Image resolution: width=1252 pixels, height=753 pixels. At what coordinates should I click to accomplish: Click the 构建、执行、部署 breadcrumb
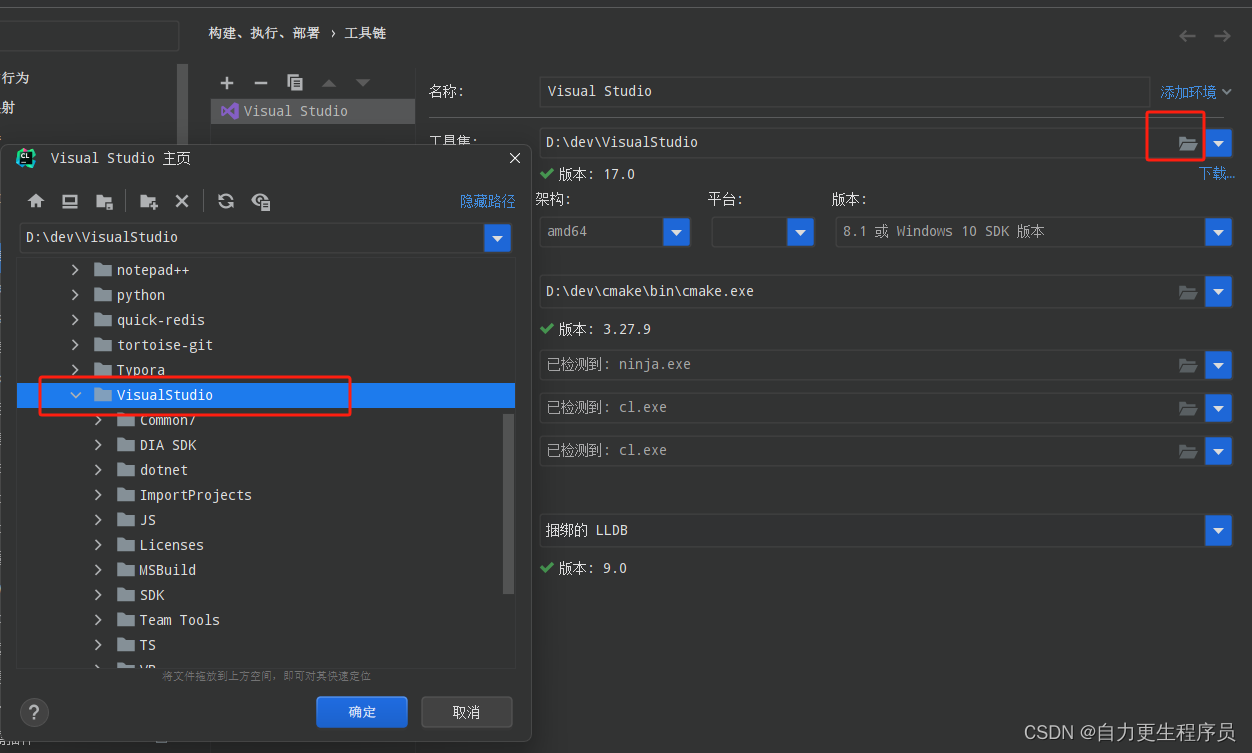click(x=264, y=33)
